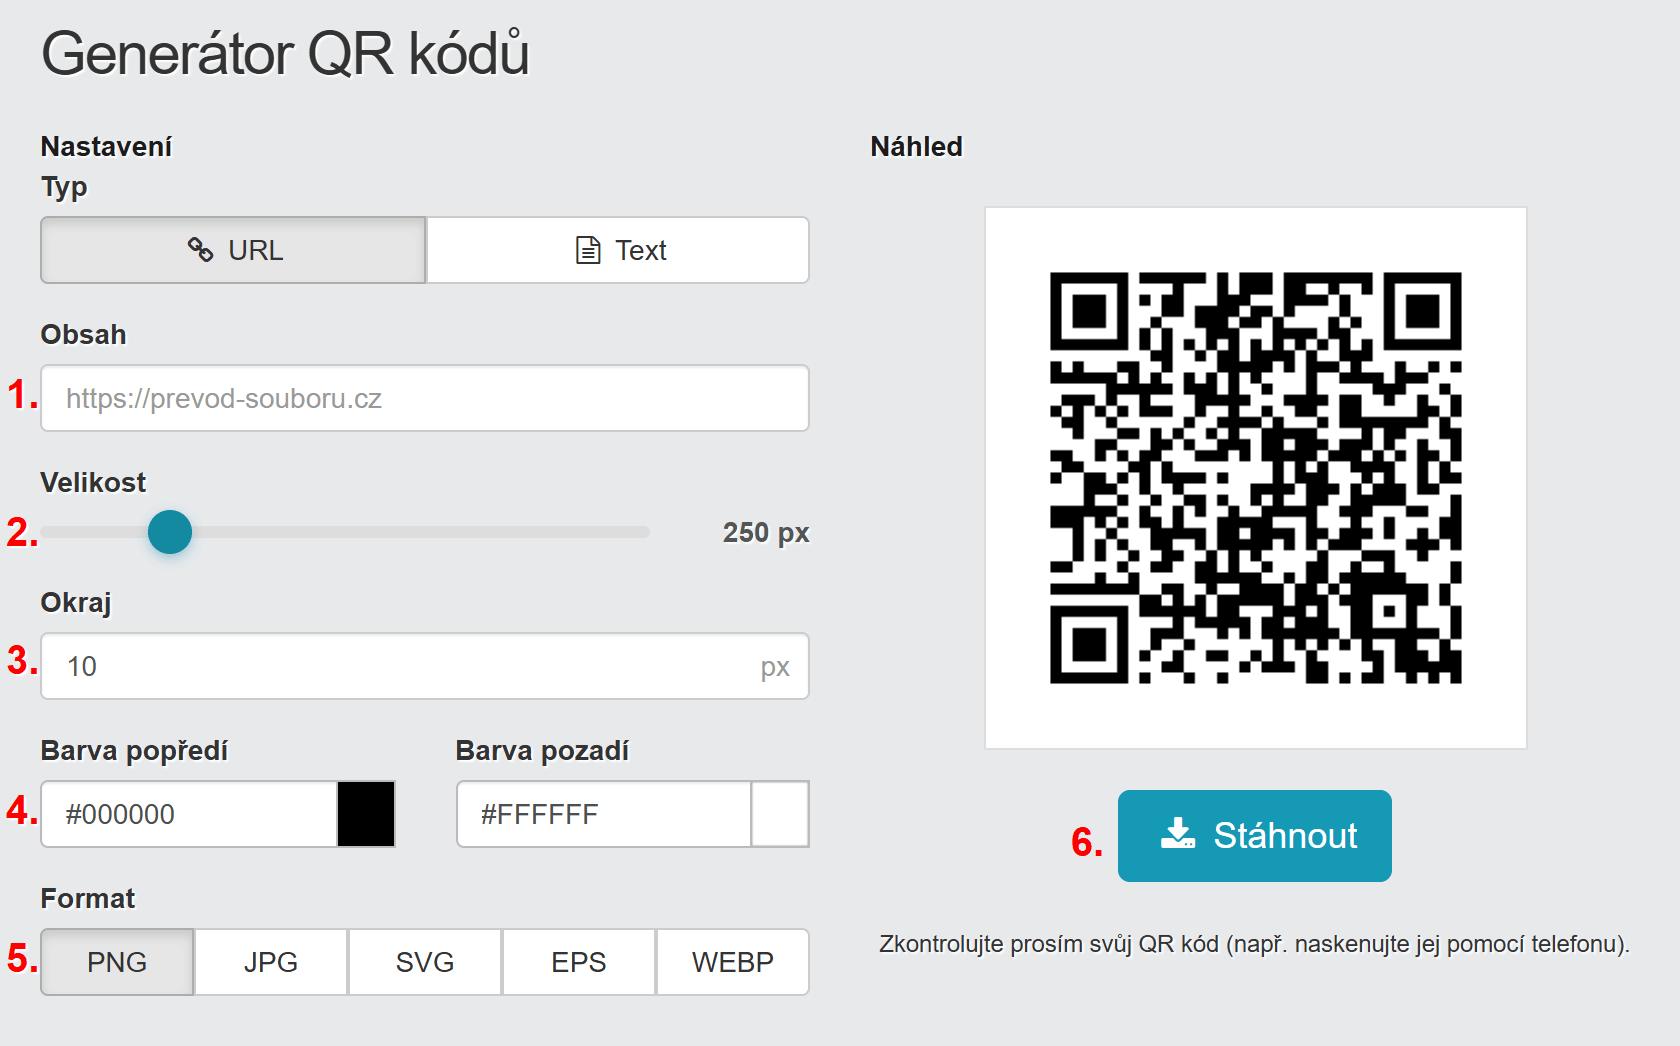The image size is (1680, 1046).
Task: Focus the Okraj margin input field
Action: (400, 666)
